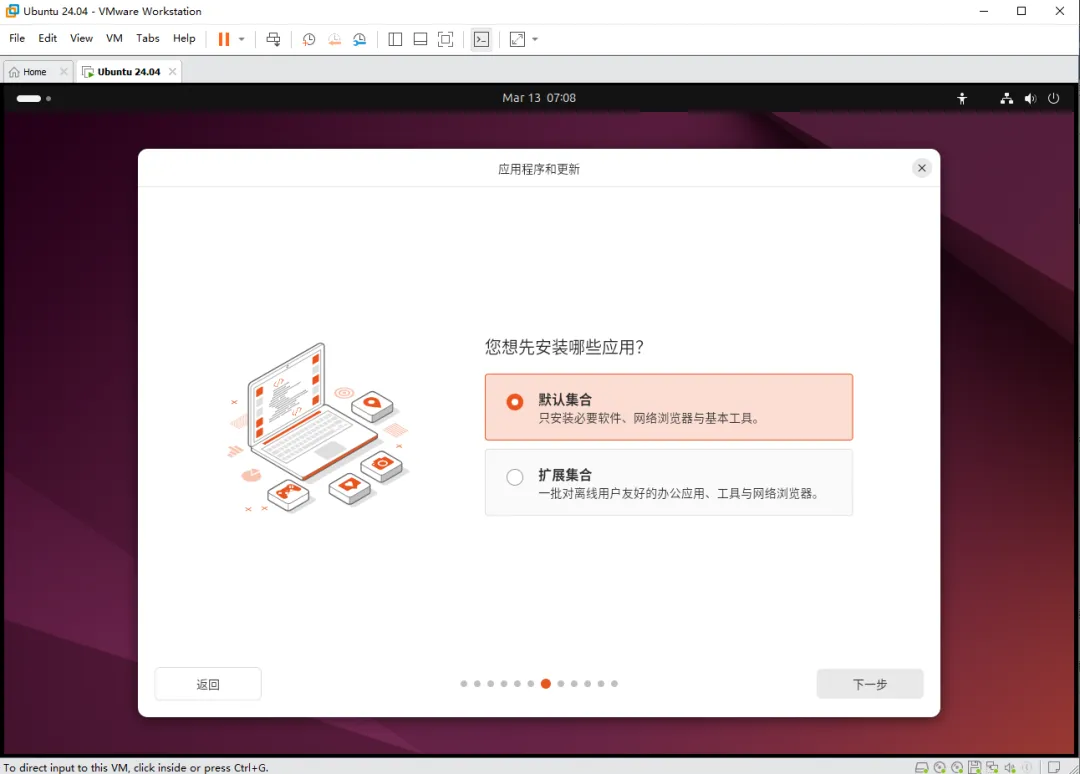
Task: Open the power options dropdown beside pause
Action: (x=242, y=39)
